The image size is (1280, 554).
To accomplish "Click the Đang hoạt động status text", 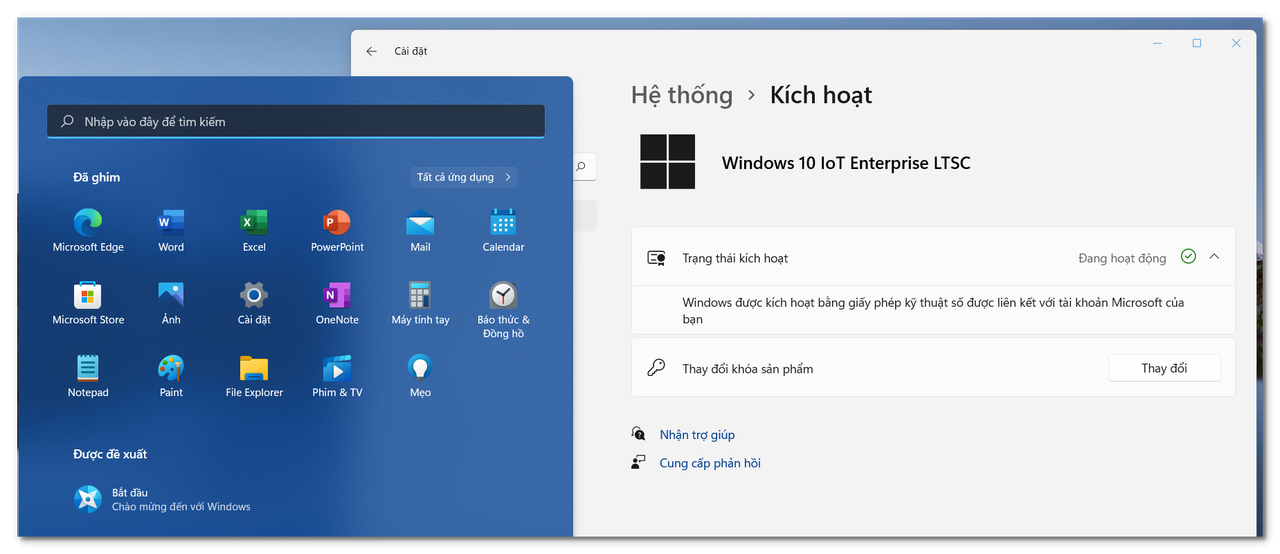I will coord(1122,258).
